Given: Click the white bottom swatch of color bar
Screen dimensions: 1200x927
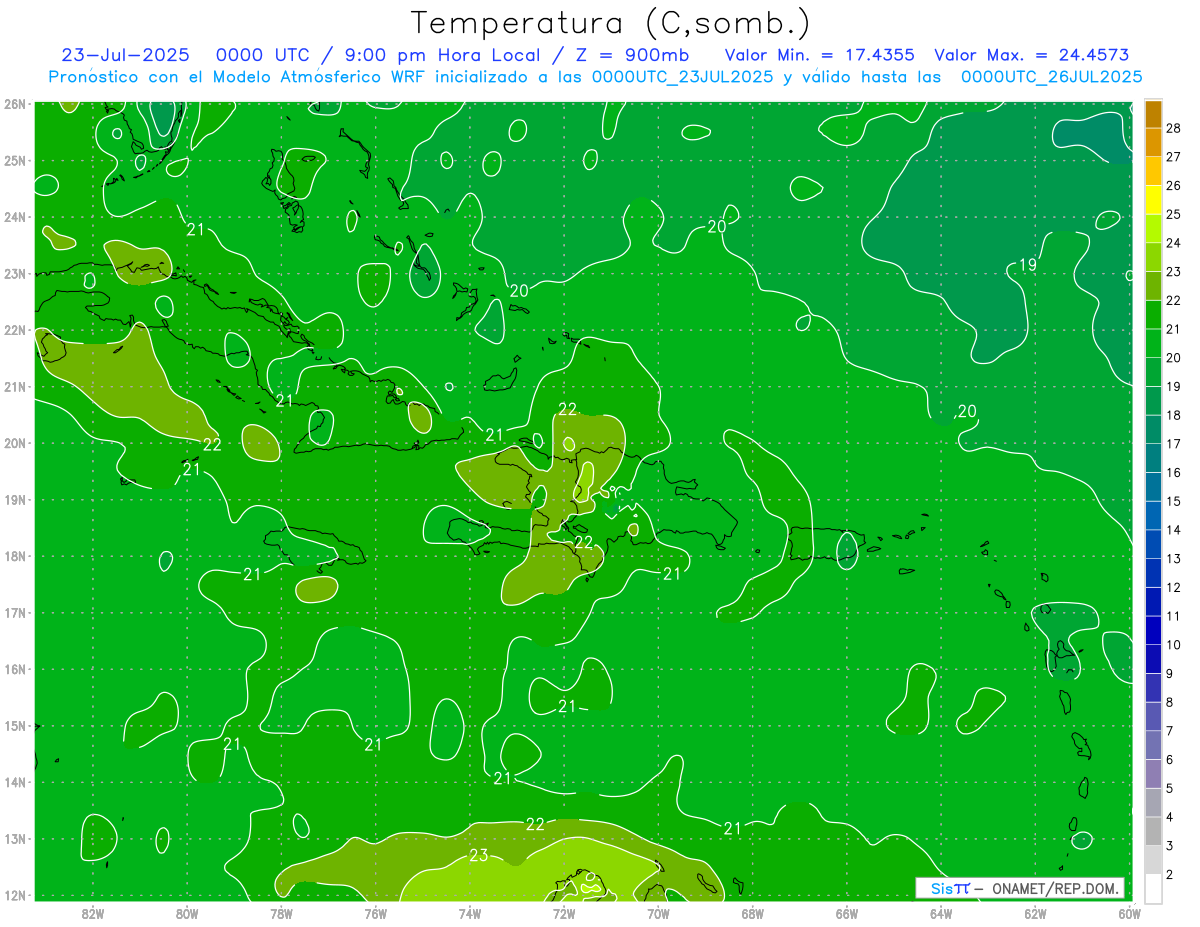Looking at the screenshot, I should (1153, 888).
